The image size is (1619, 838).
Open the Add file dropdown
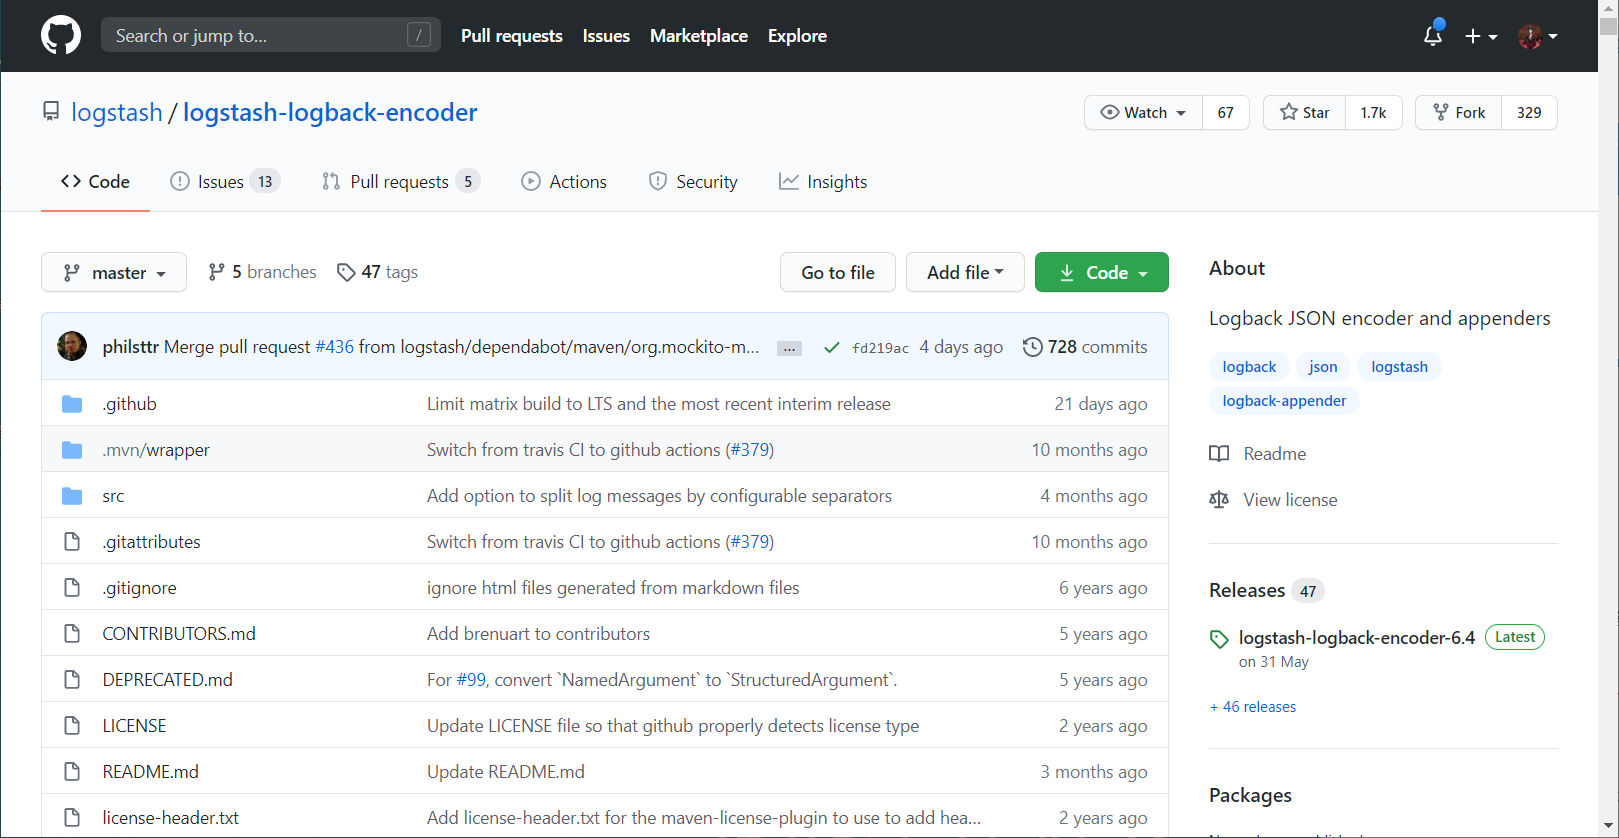coord(965,272)
